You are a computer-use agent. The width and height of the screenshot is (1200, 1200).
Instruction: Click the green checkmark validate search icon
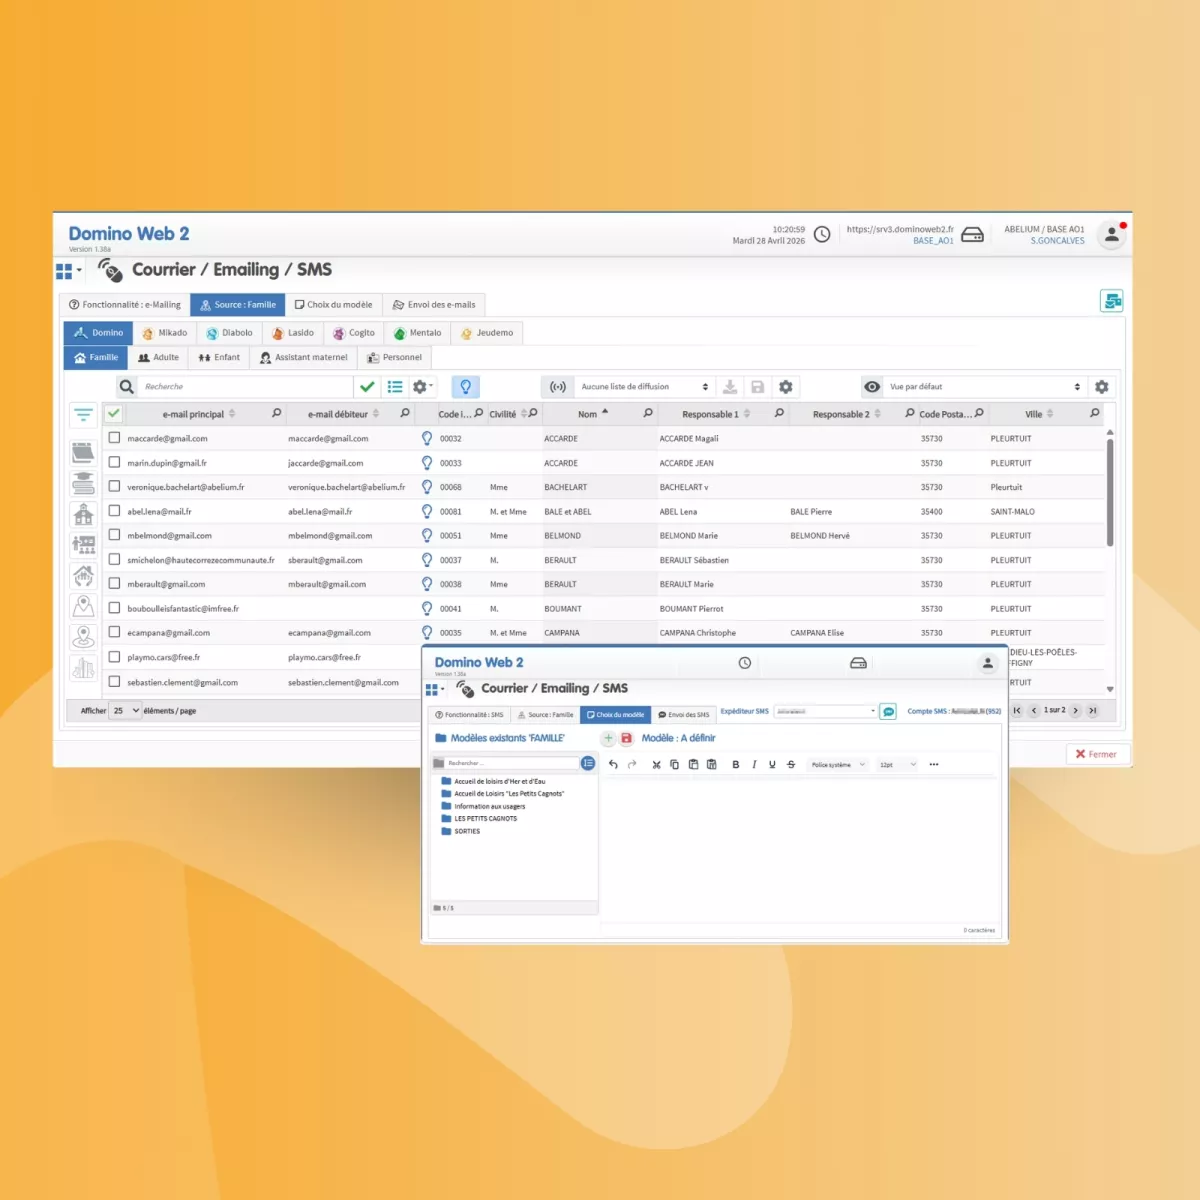pyautogui.click(x=367, y=387)
